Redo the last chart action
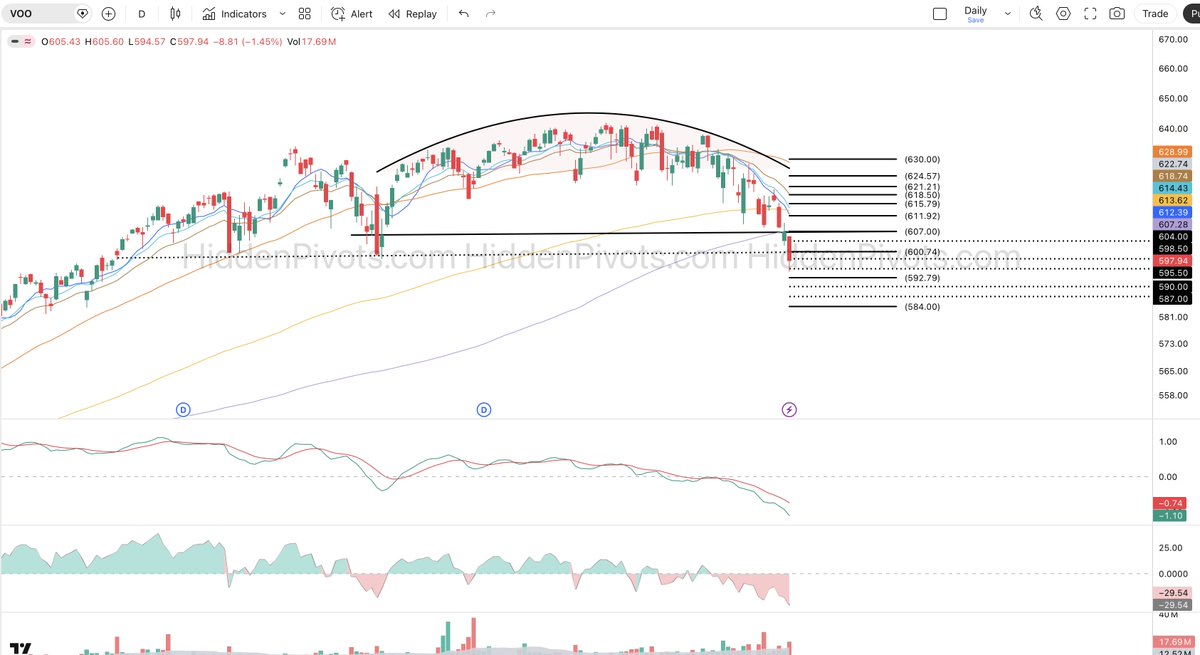The width and height of the screenshot is (1200, 655). [x=490, y=14]
